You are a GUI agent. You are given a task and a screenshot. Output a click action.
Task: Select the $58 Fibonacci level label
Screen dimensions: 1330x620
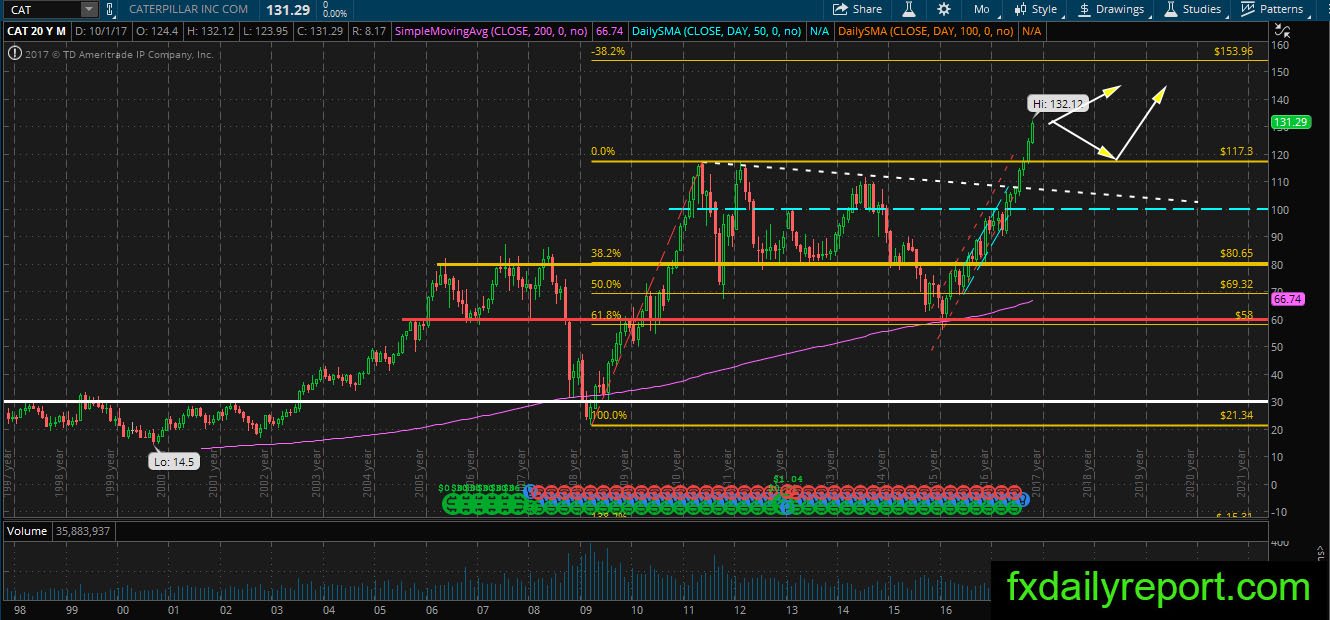click(1245, 315)
